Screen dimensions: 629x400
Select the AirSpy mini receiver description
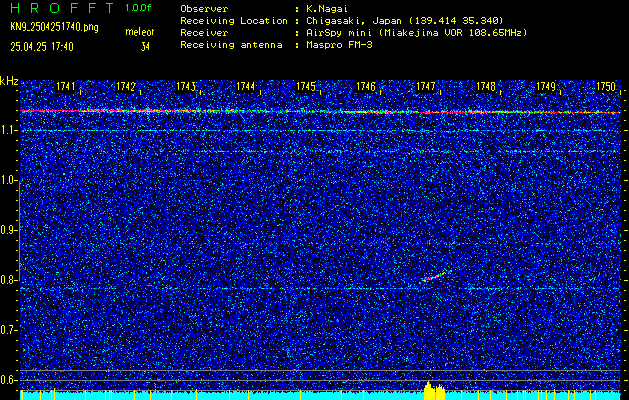[417, 32]
